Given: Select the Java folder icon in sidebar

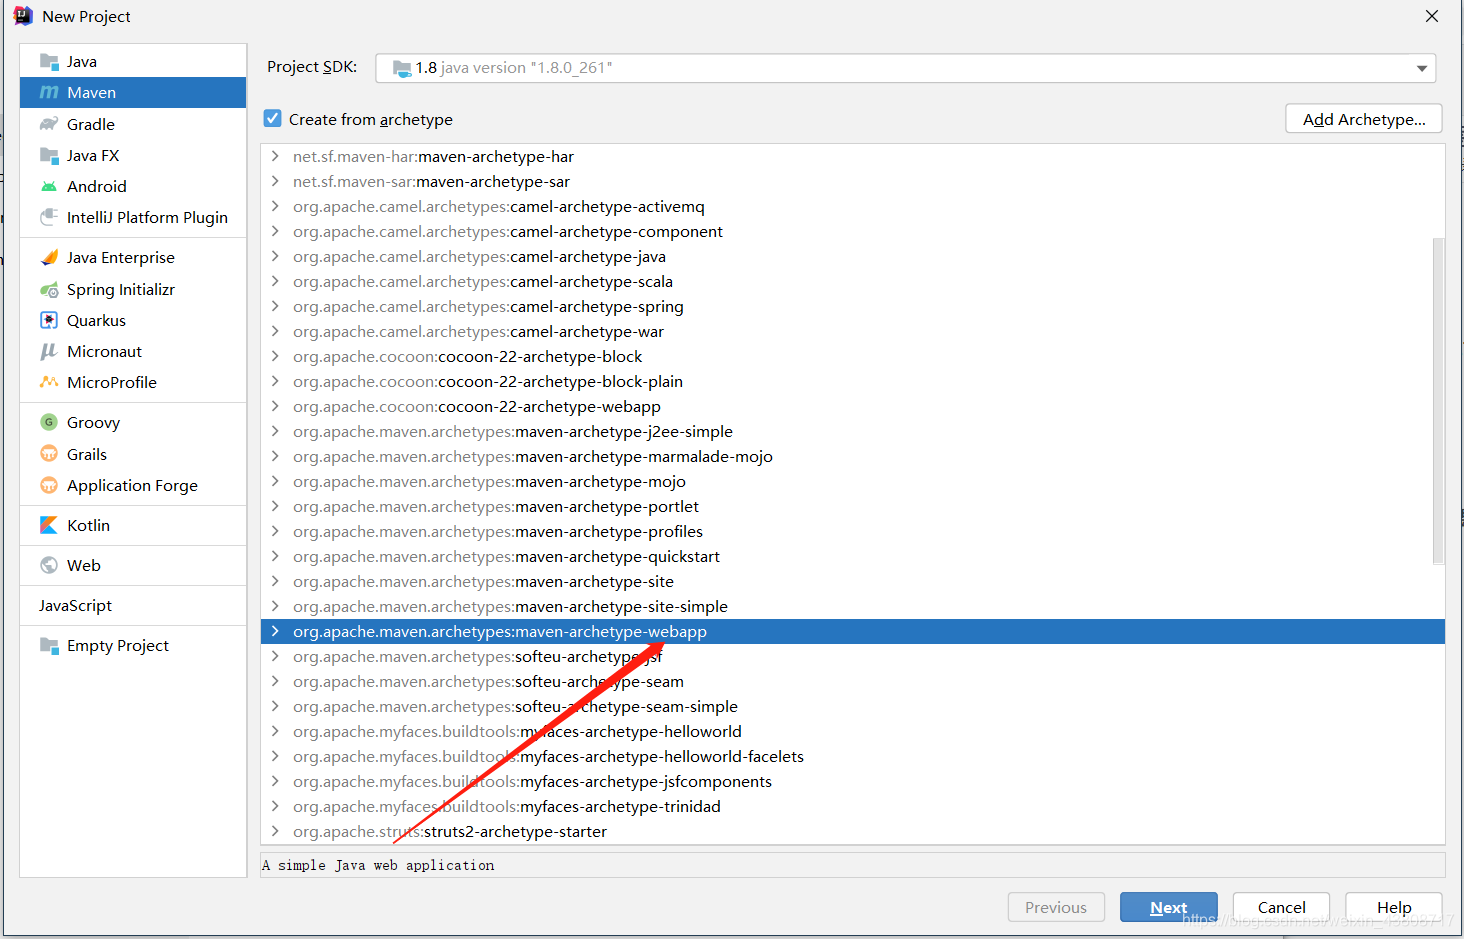Looking at the screenshot, I should point(49,62).
